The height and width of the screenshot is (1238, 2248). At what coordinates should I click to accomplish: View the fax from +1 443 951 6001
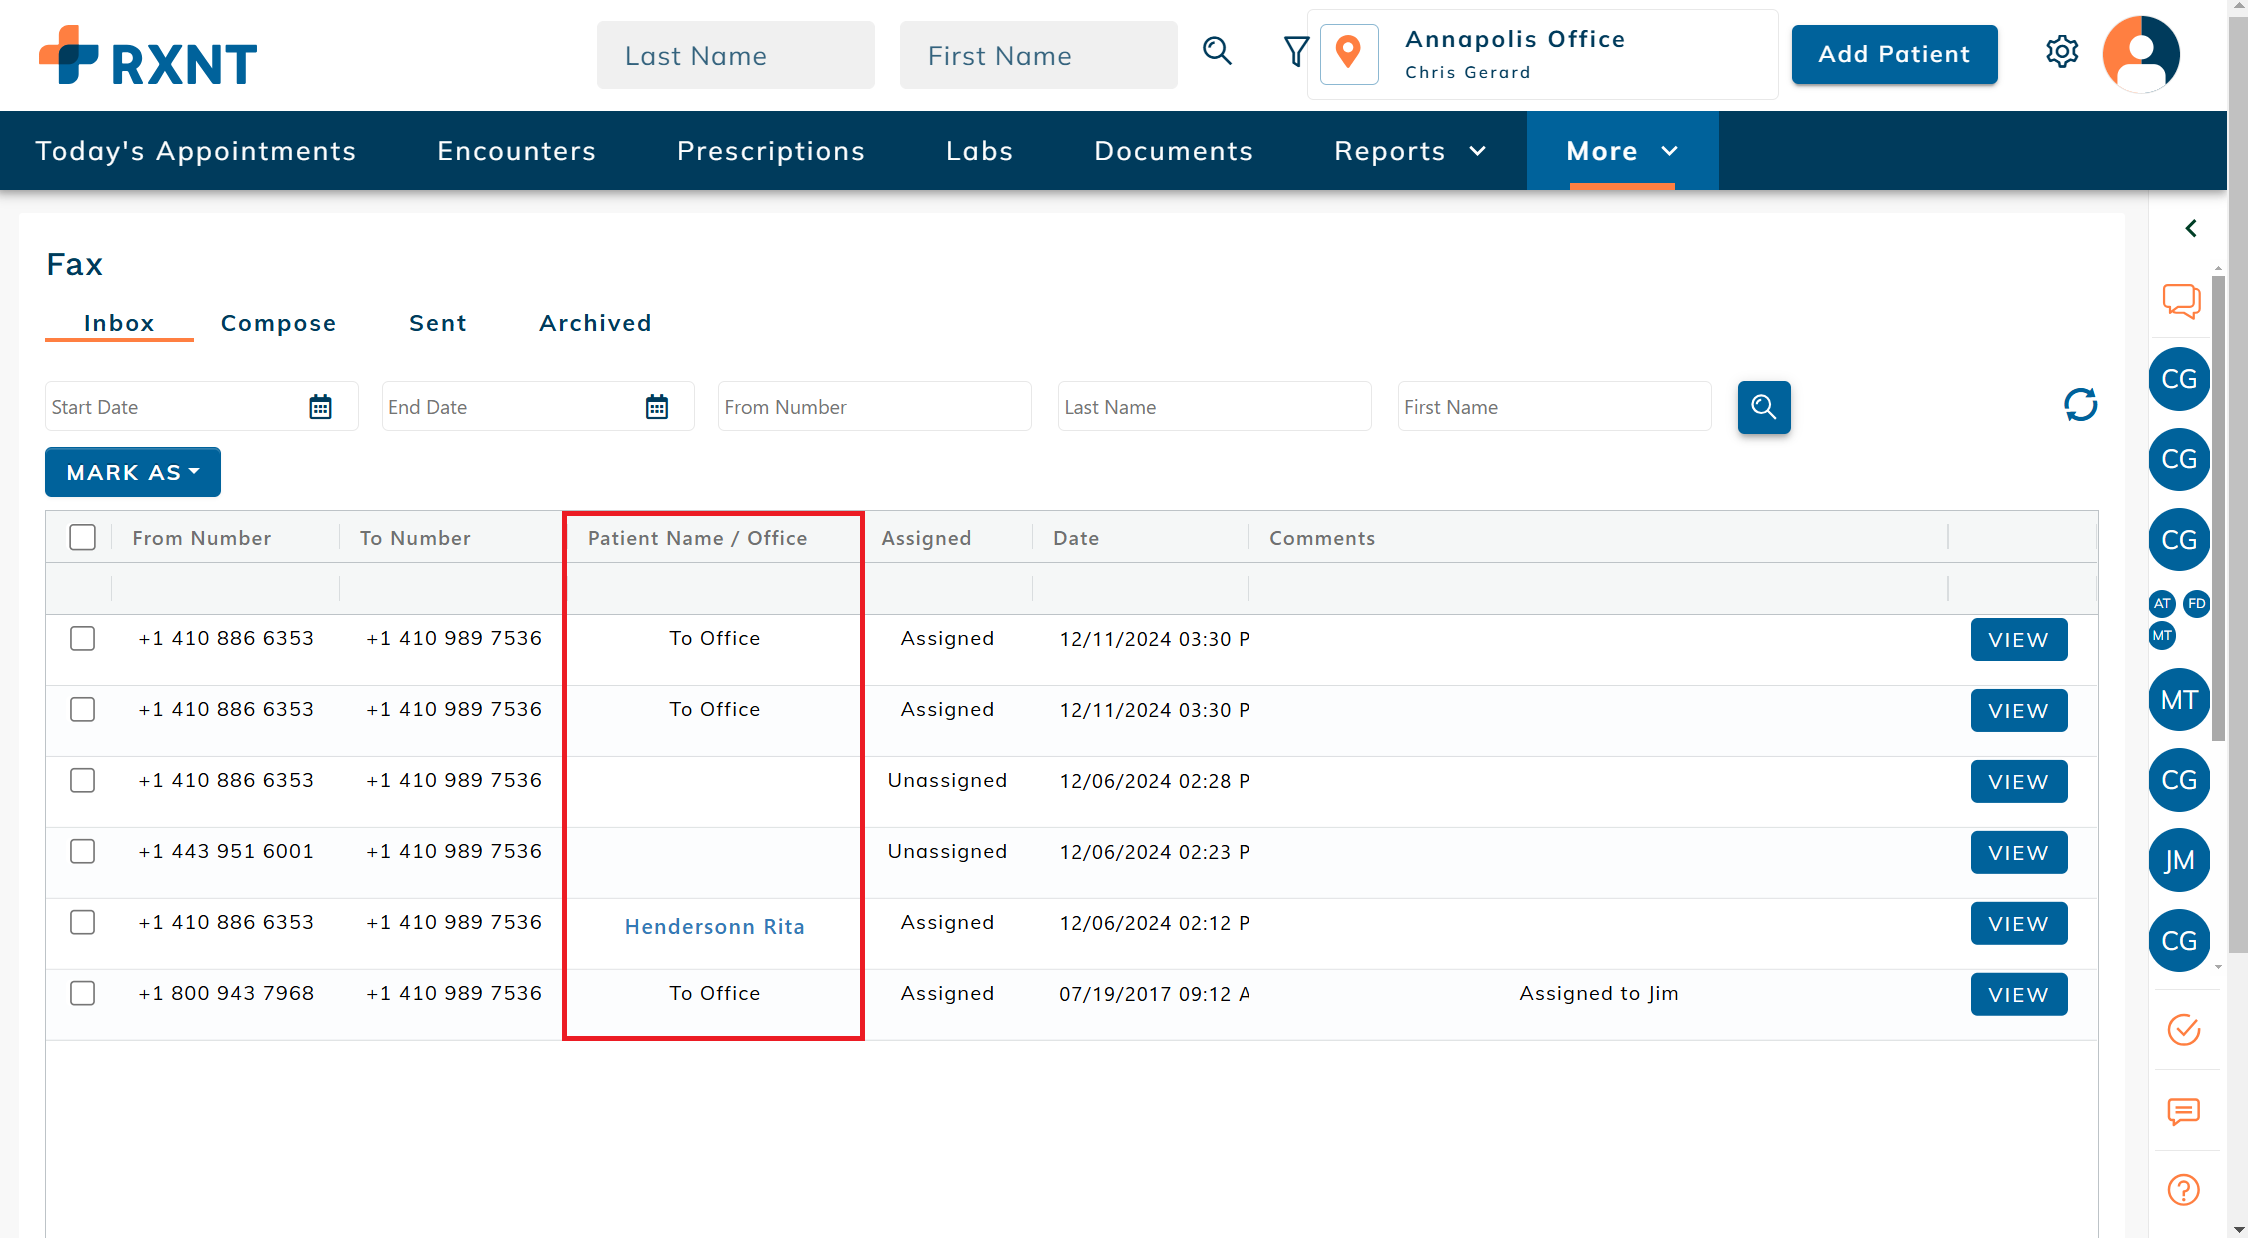(2018, 853)
